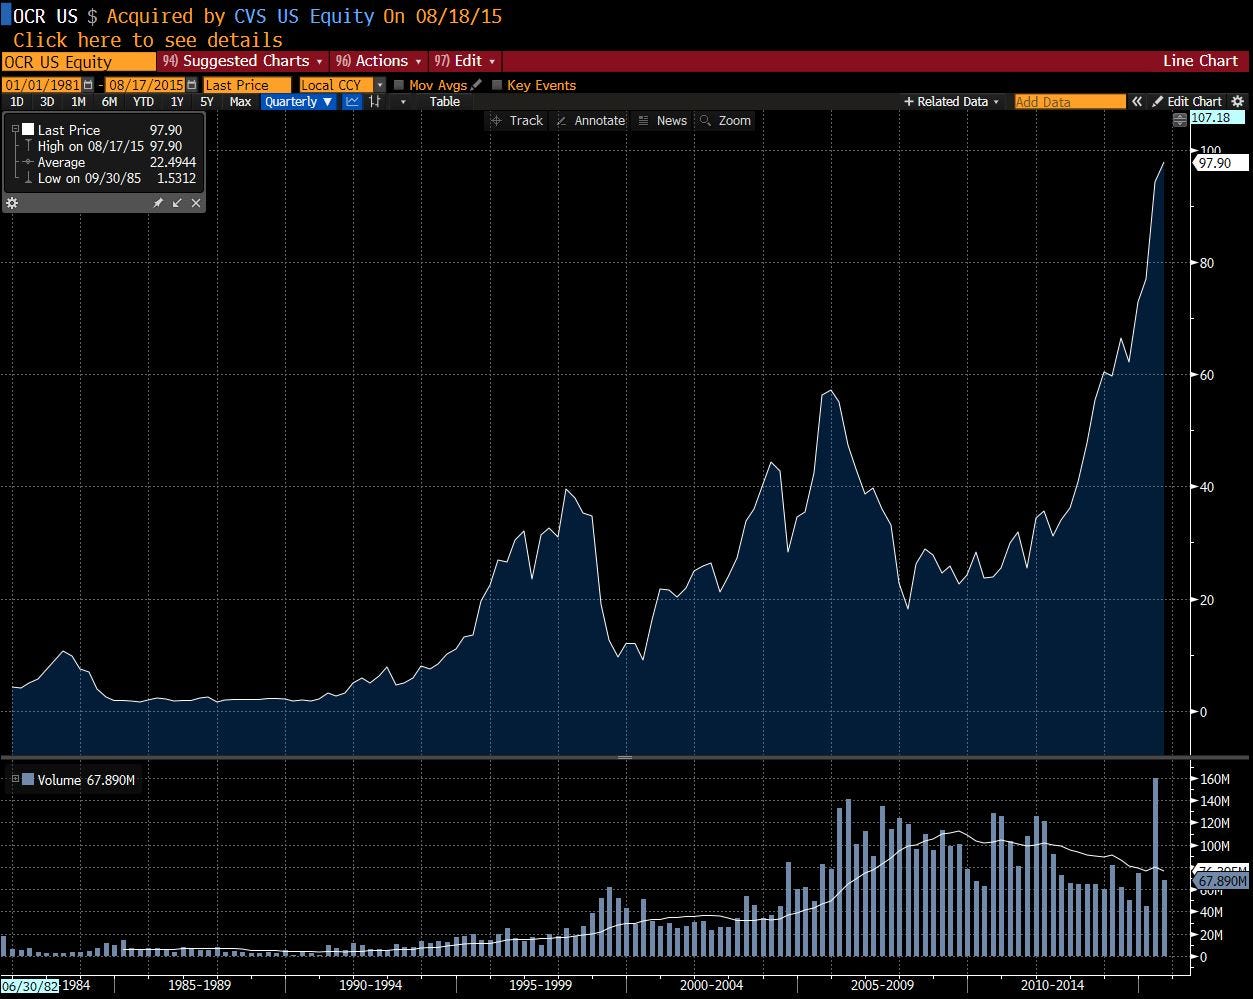1253x999 pixels.
Task: Click the OCR US Equity security field
Action: coord(79,62)
